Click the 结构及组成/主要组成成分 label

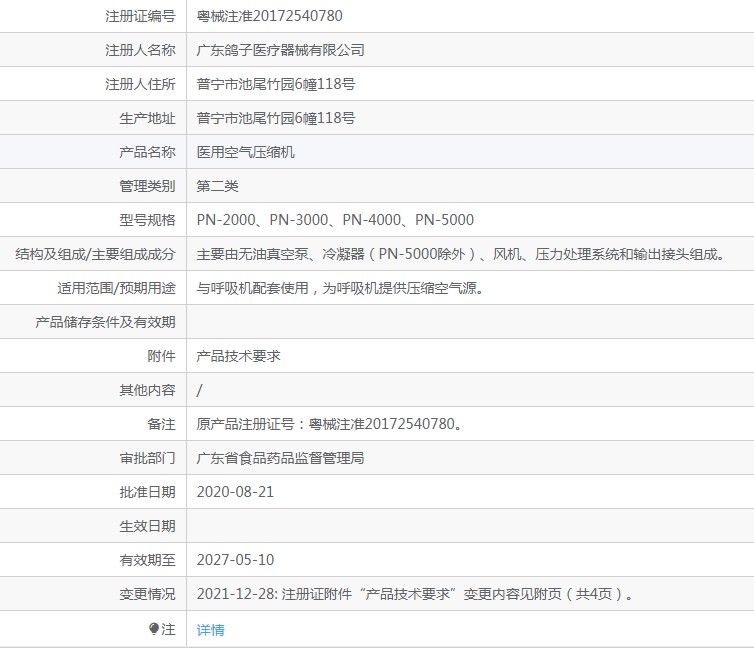point(95,254)
